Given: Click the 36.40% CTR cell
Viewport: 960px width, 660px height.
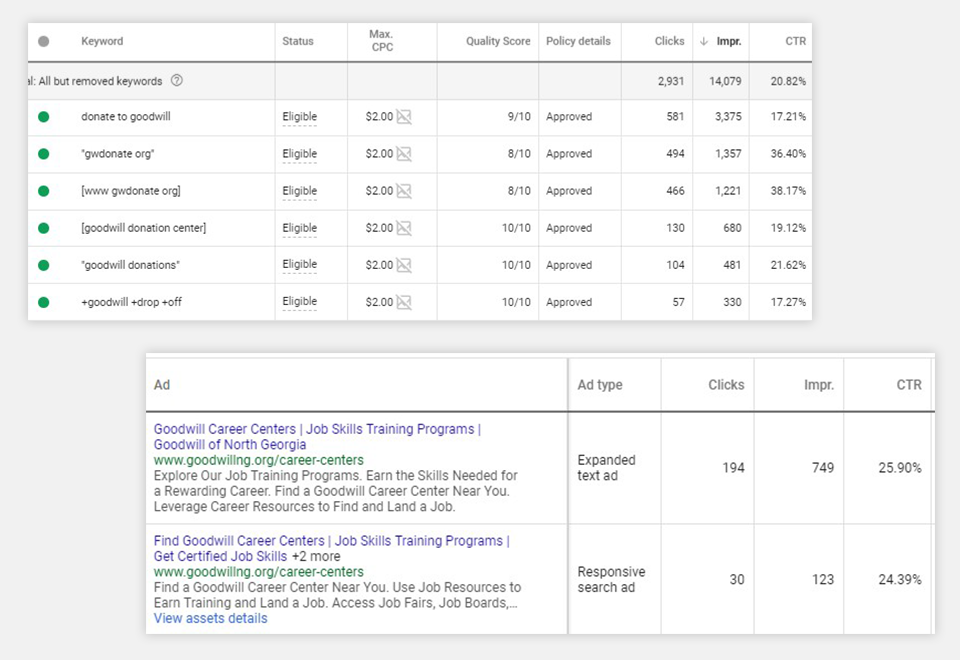Looking at the screenshot, I should (x=788, y=154).
